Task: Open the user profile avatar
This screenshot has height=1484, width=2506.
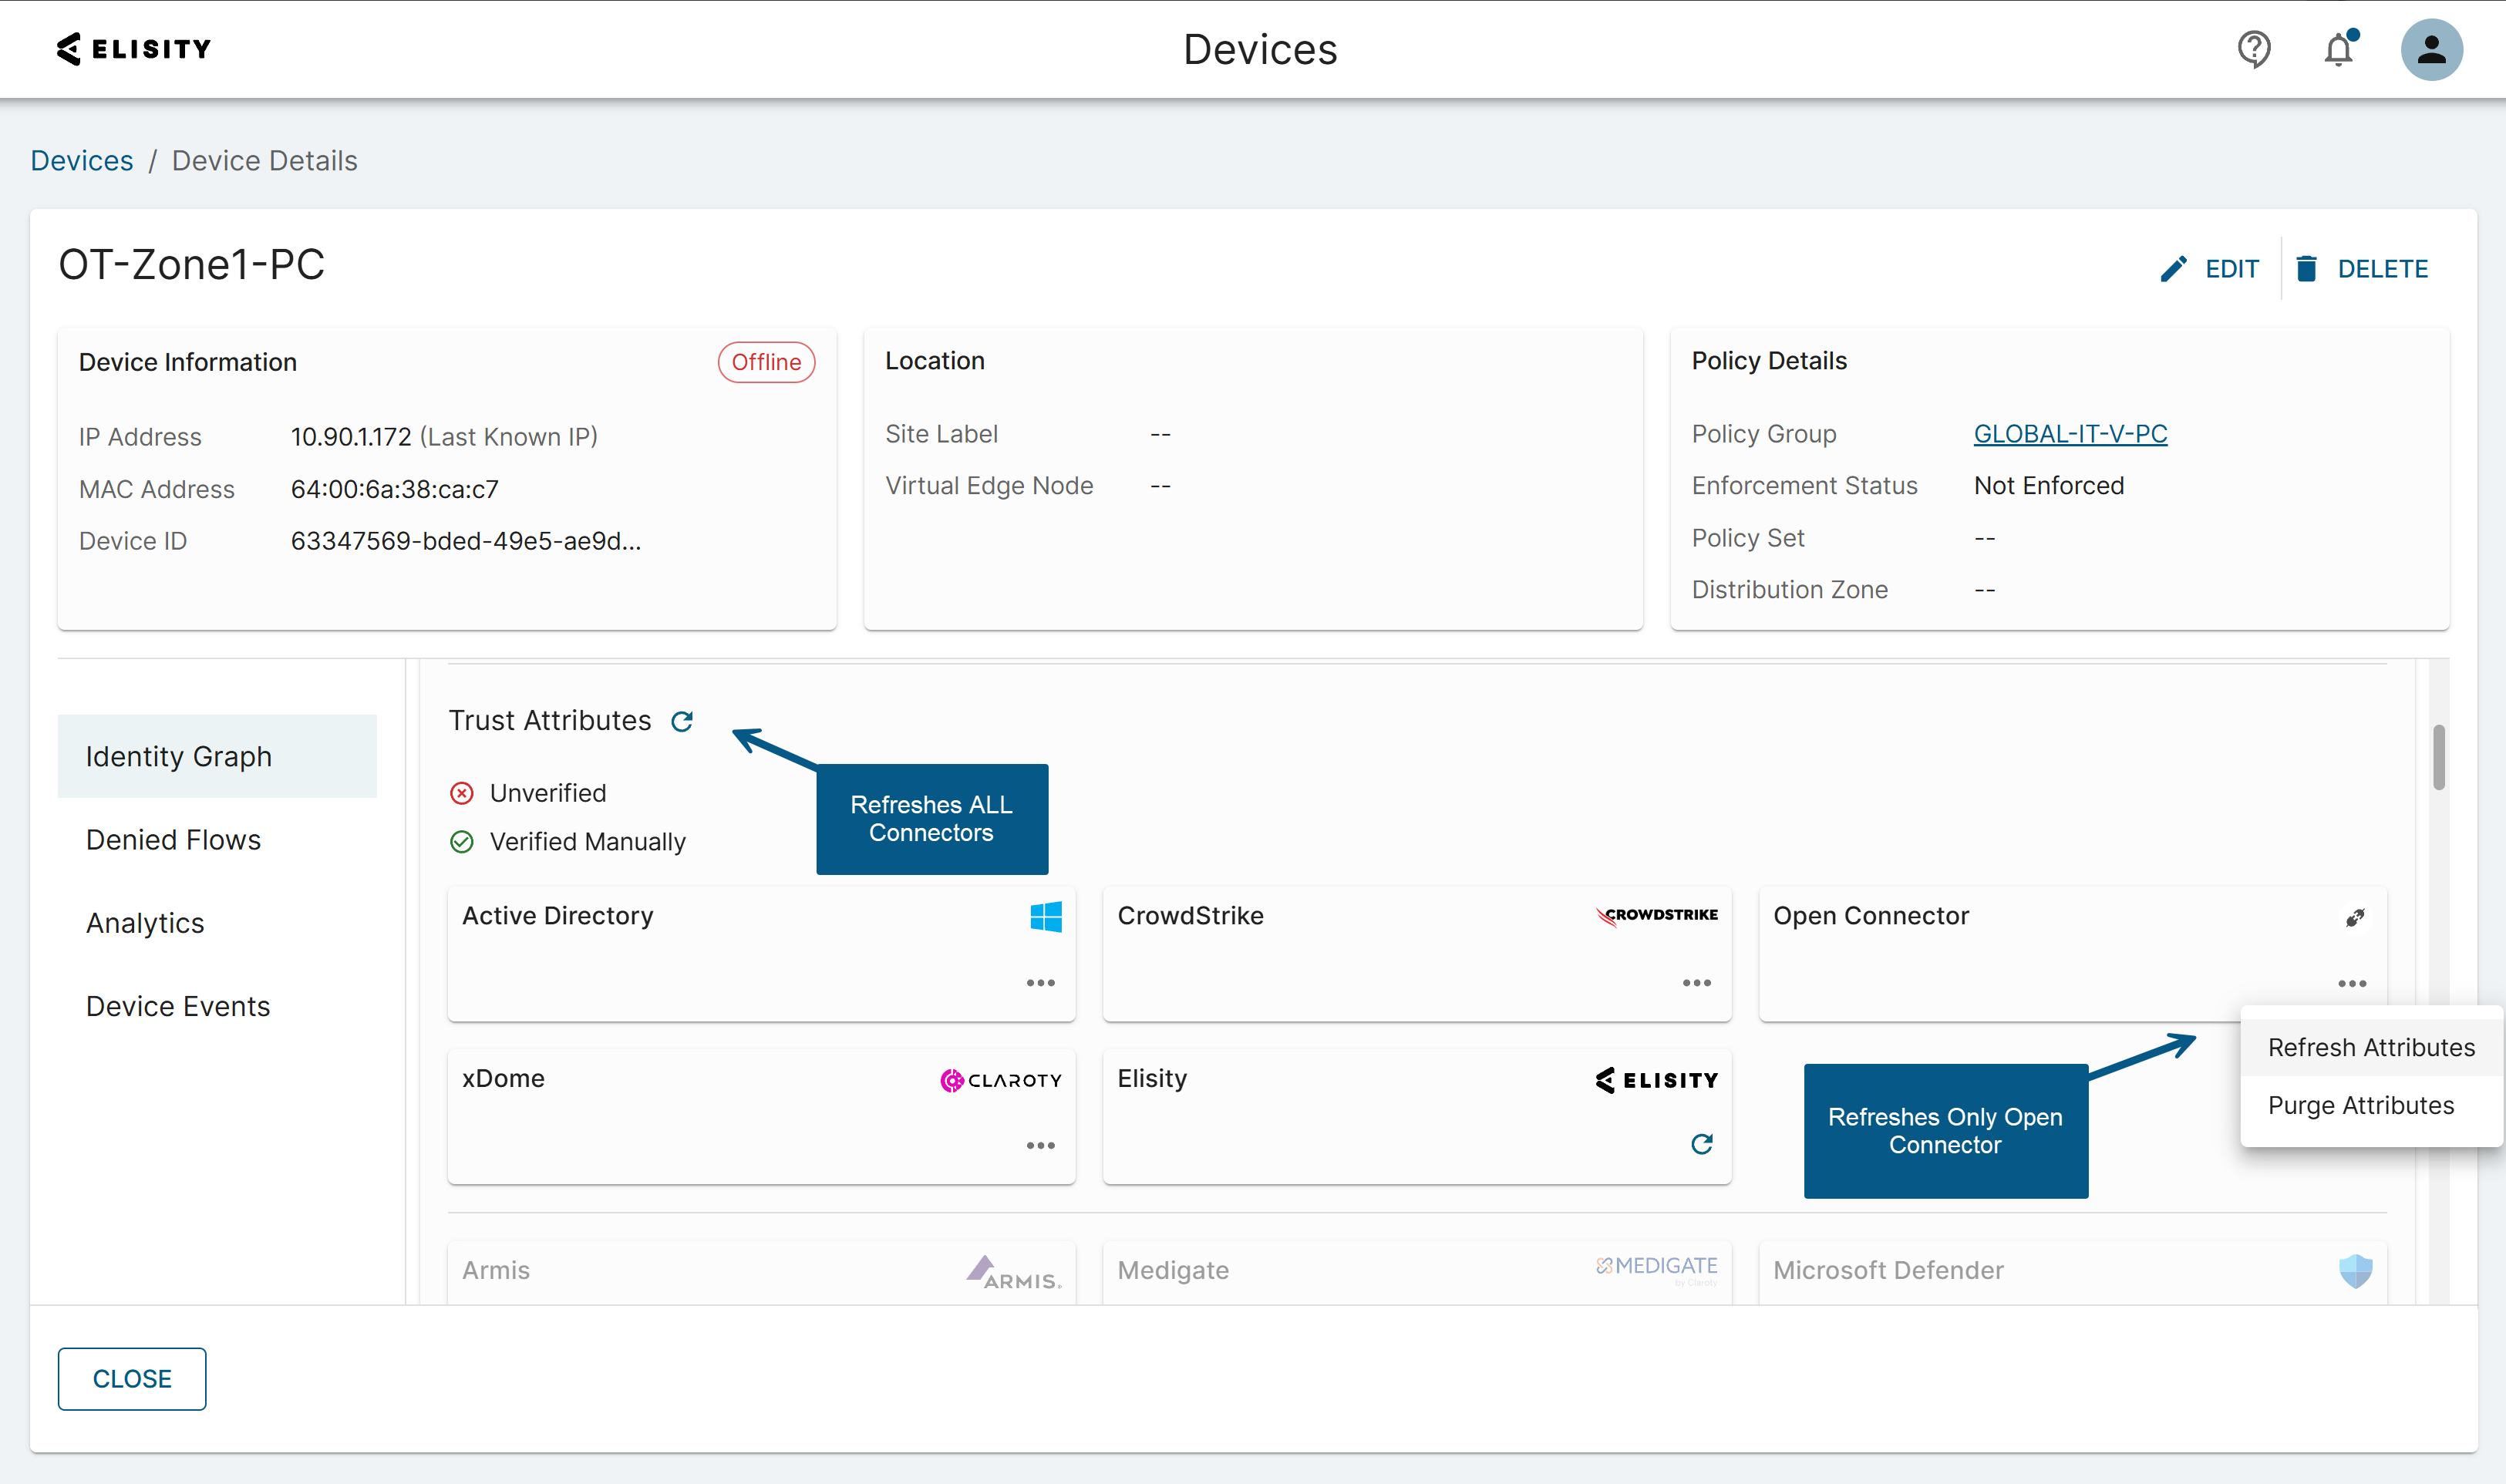Action: tap(2431, 49)
